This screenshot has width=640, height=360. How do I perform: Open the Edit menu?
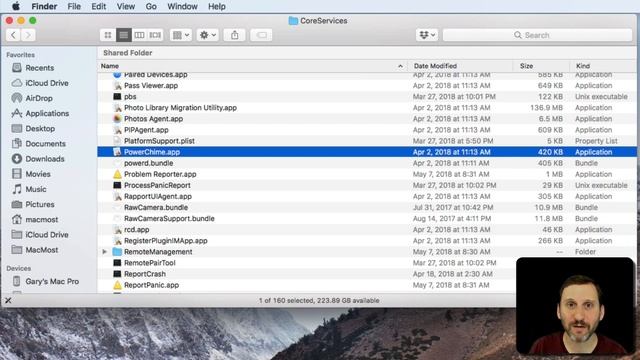click(98, 6)
